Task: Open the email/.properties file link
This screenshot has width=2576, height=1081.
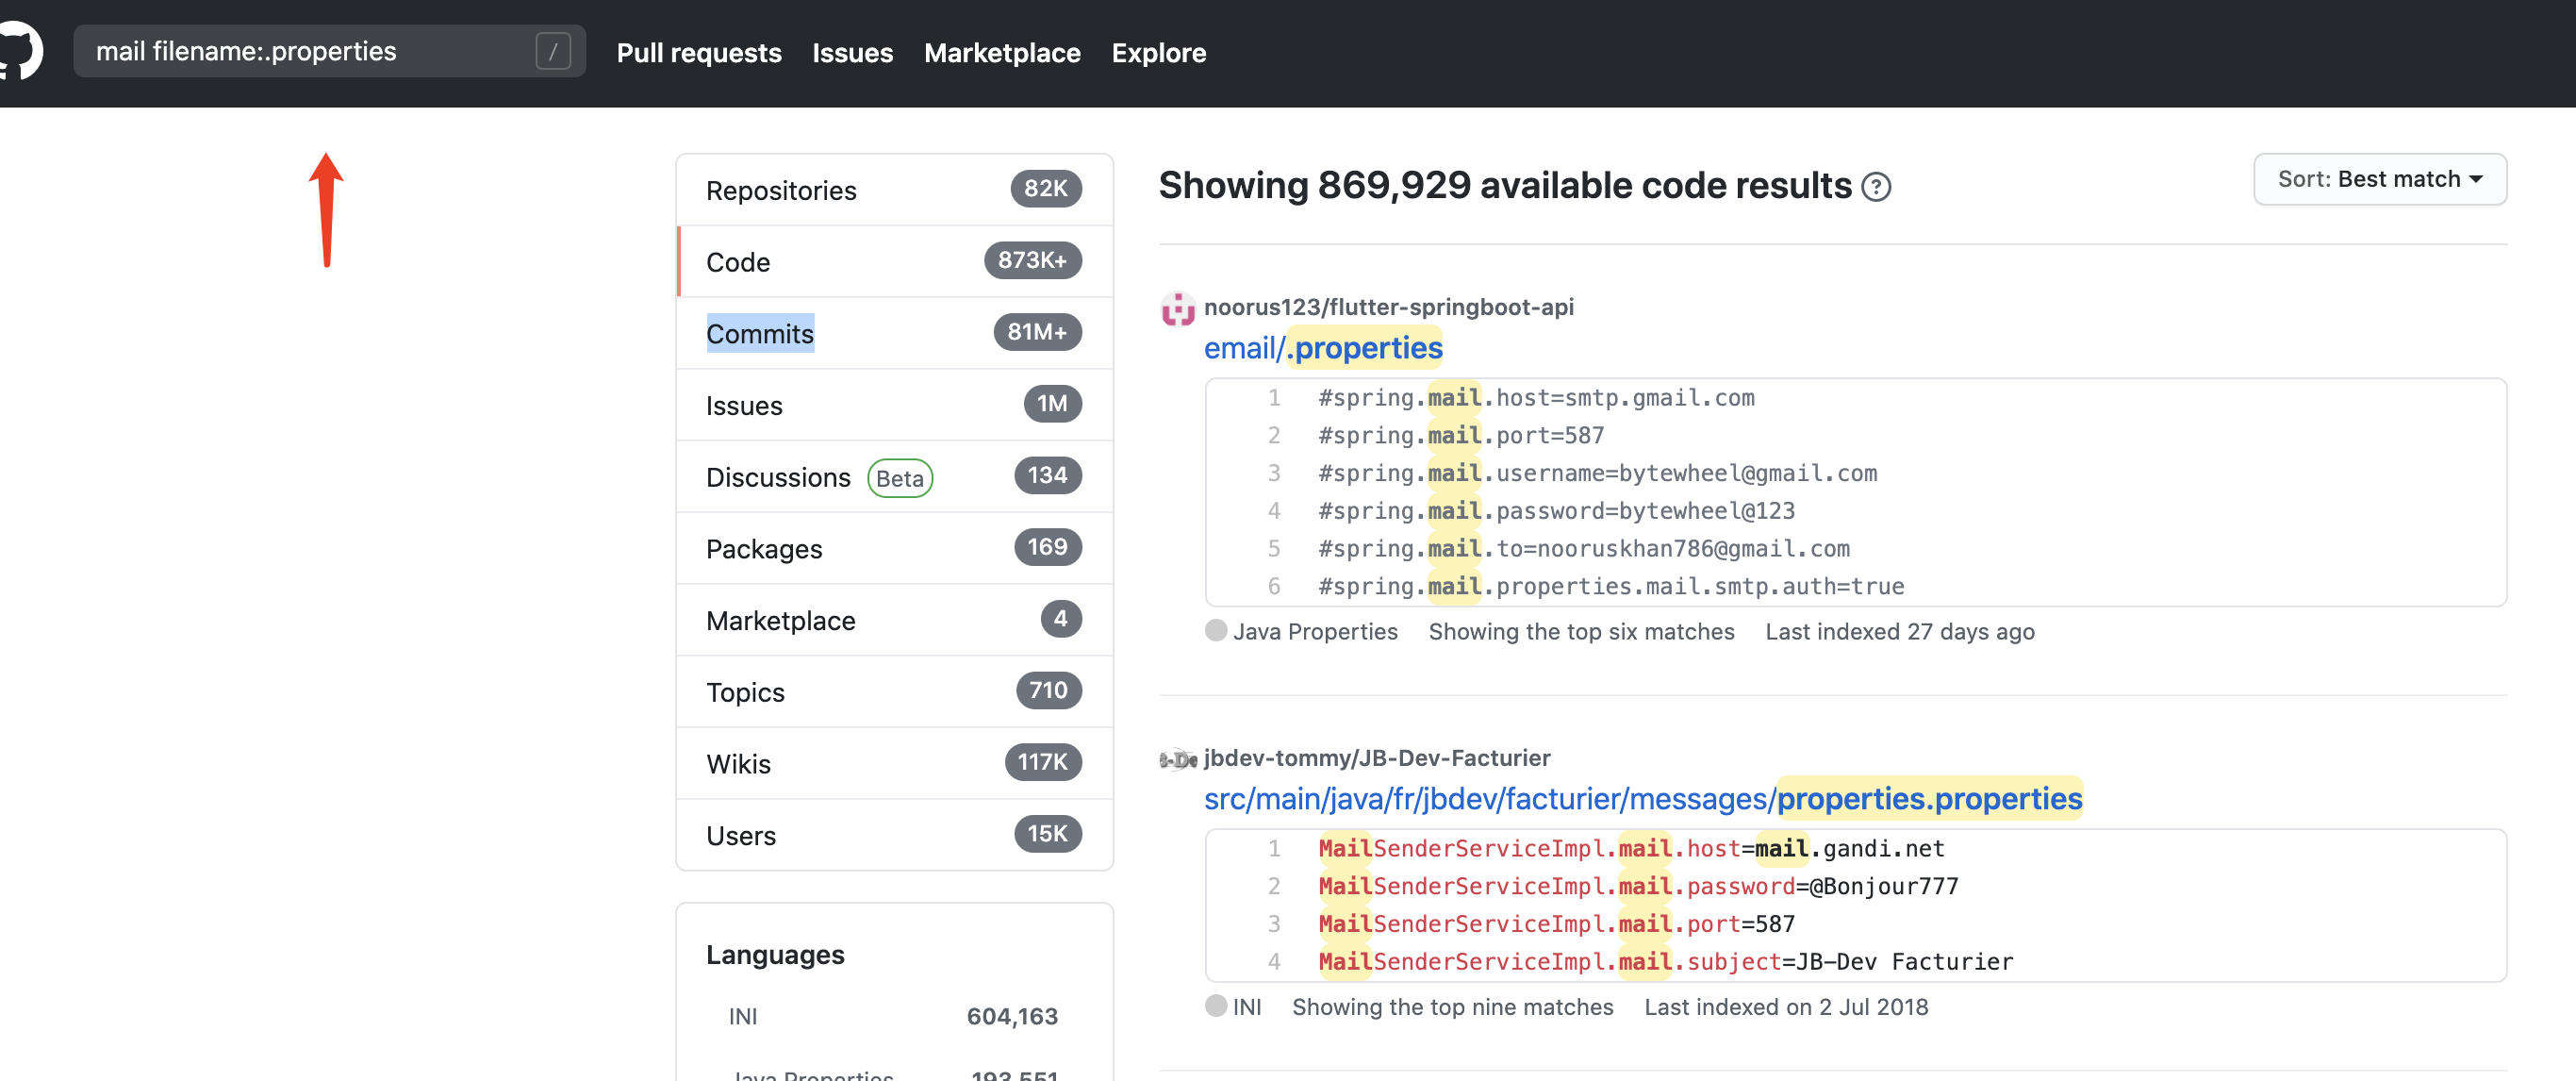Action: (1322, 348)
